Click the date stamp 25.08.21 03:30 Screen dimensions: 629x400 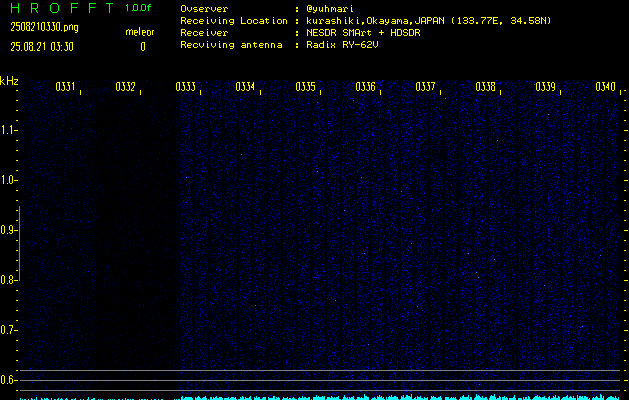click(42, 47)
